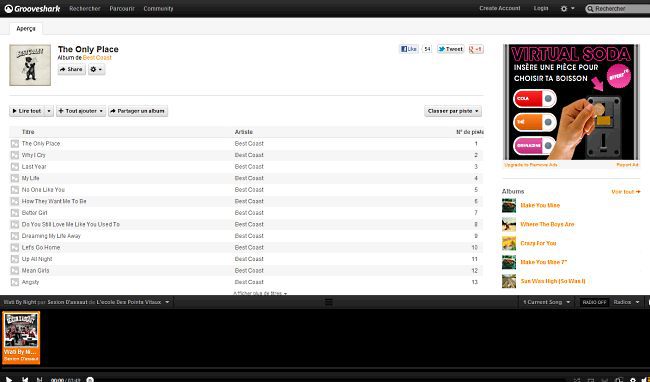Click the Partager un album button
Viewport: 650px width, 382px height.
(138, 111)
